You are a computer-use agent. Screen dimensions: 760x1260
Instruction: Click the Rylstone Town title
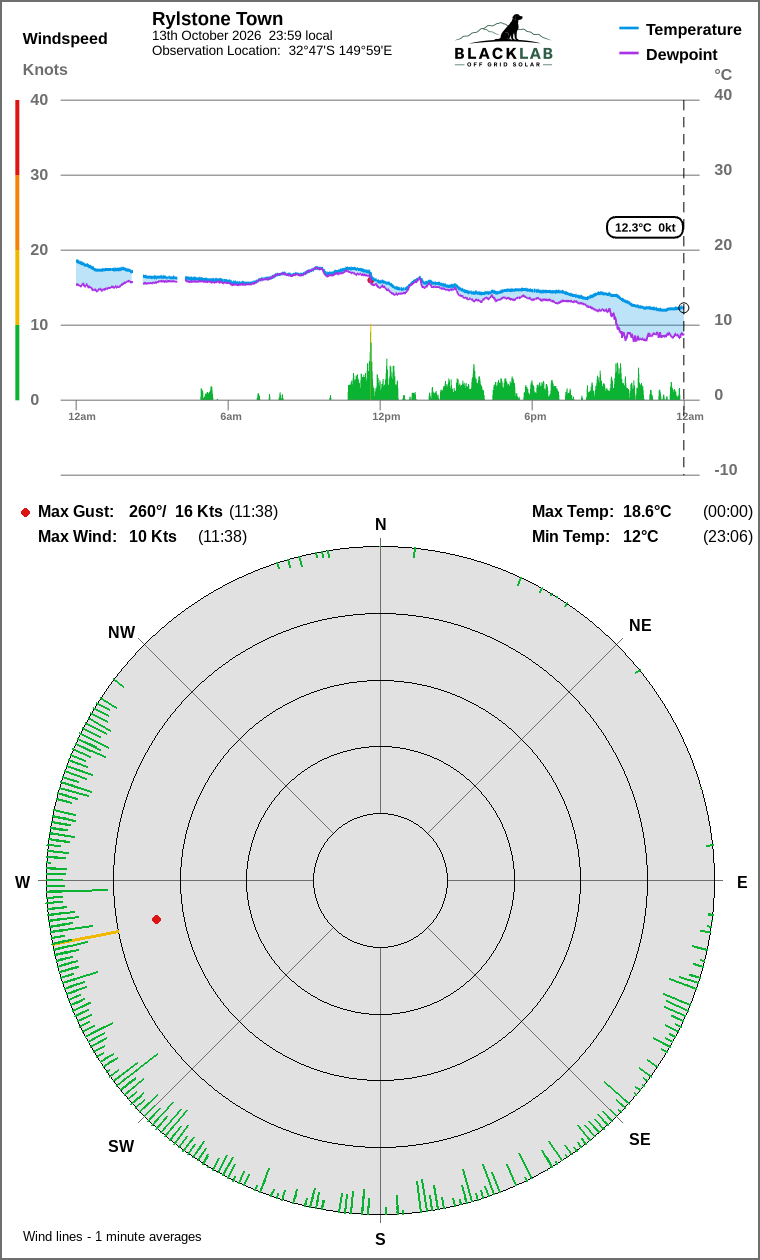(x=217, y=19)
